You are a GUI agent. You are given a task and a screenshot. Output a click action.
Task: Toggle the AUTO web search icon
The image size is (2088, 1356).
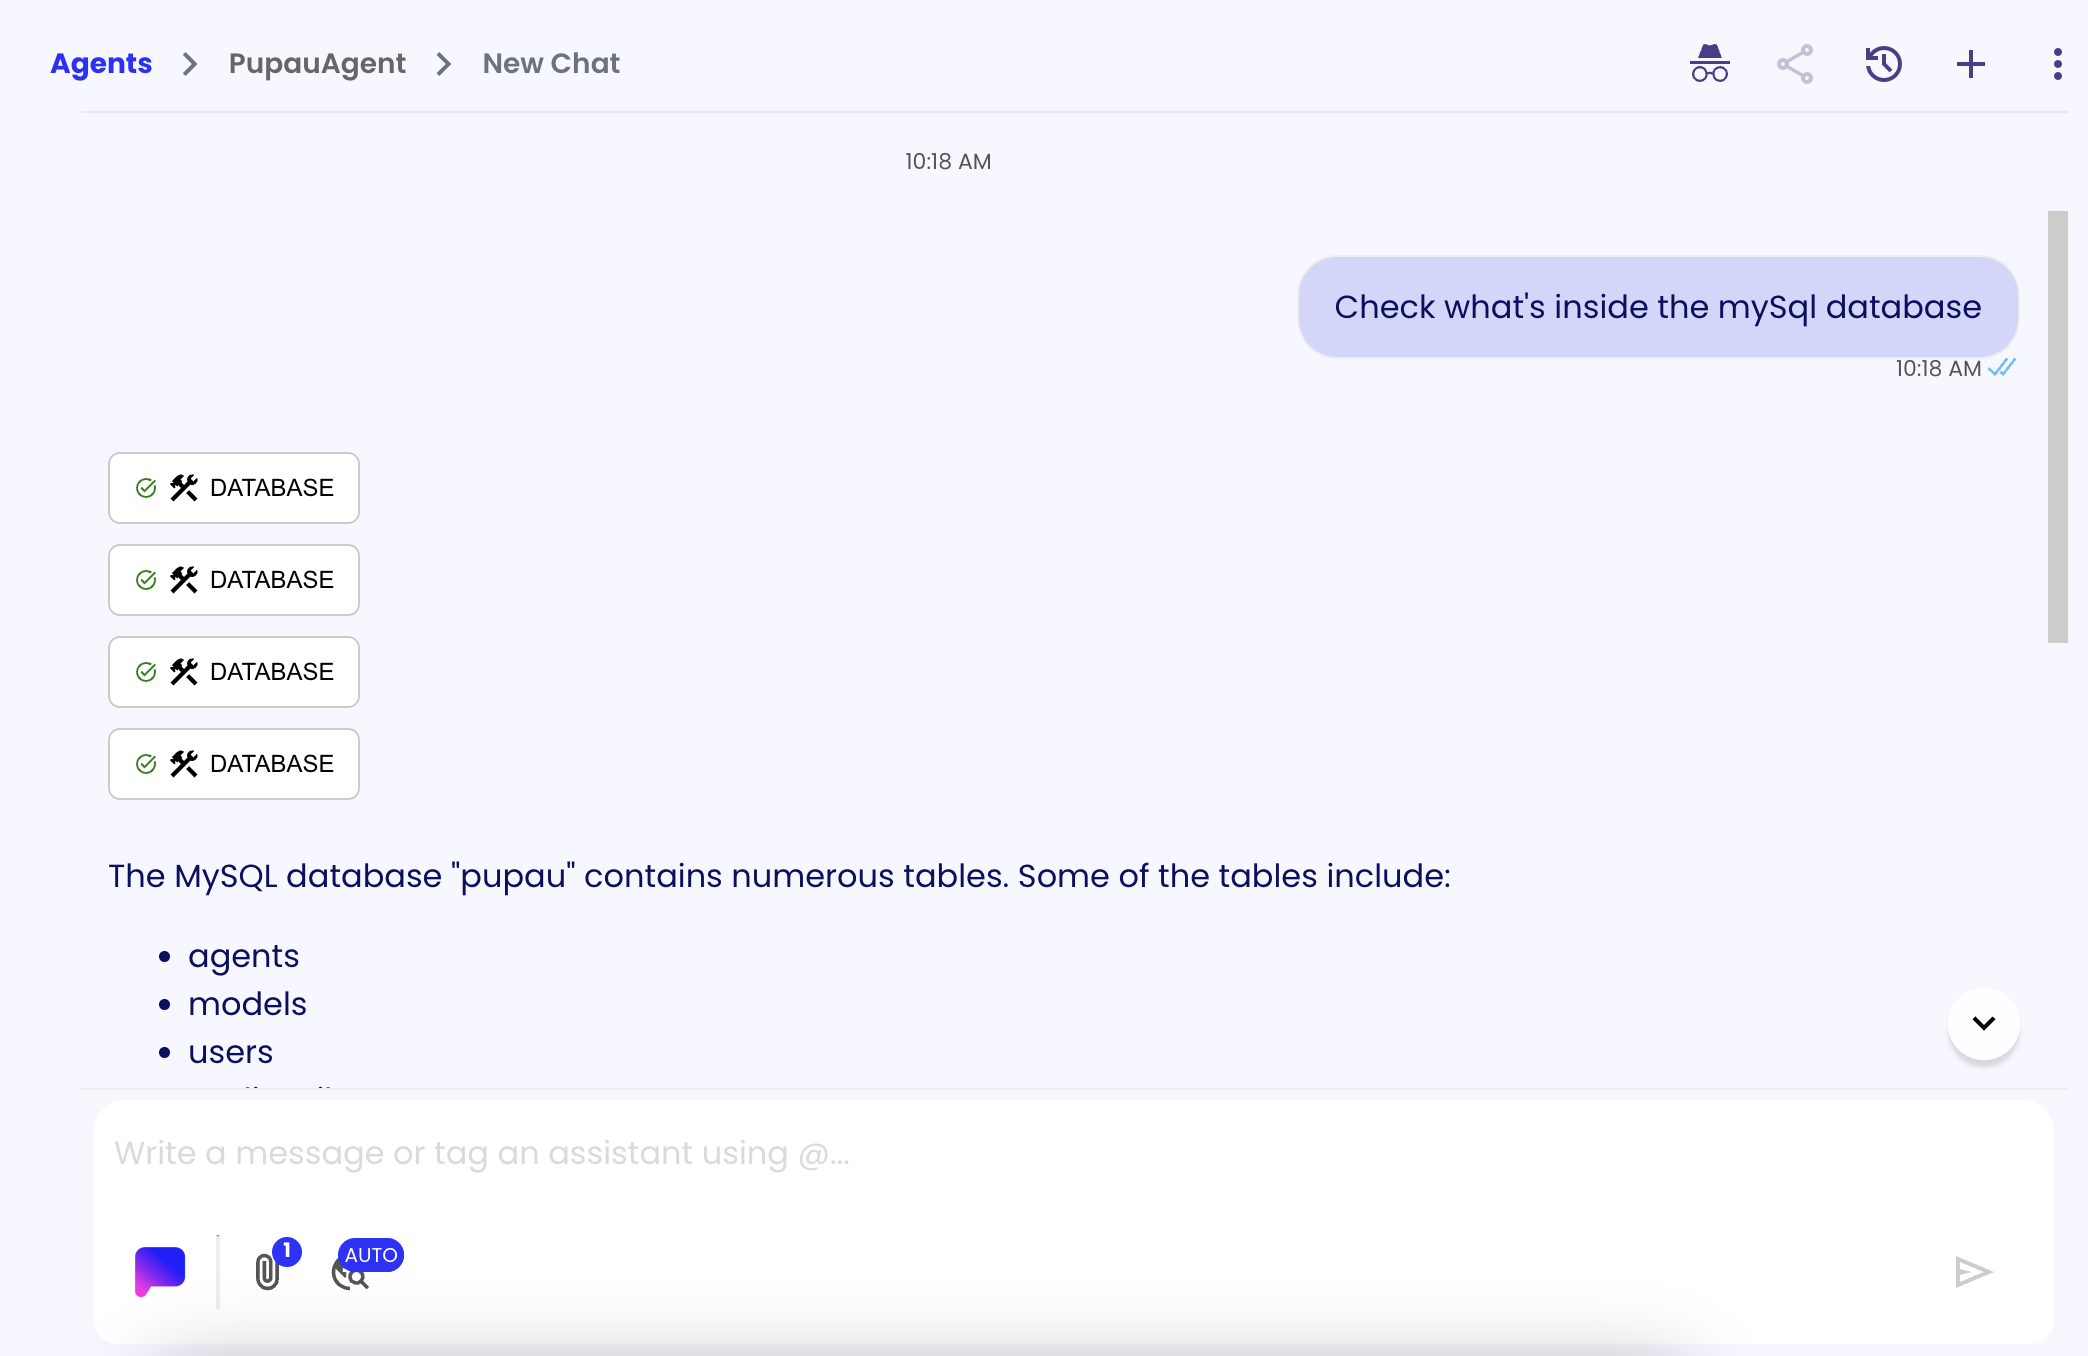[x=350, y=1273]
